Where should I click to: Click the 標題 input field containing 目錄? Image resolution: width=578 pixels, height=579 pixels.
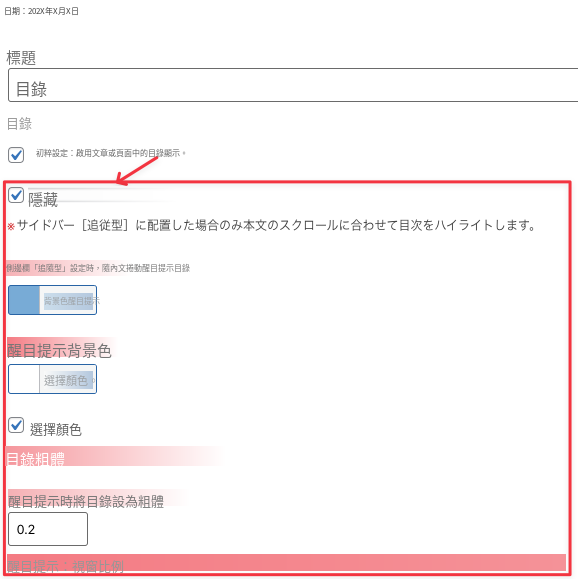tap(293, 85)
